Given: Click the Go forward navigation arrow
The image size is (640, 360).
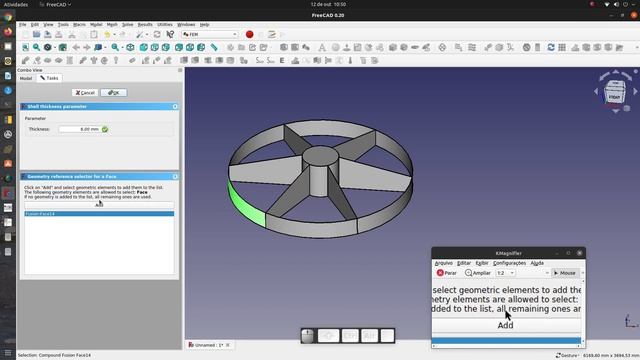Looking at the screenshot, I should pyautogui.click(x=87, y=48).
